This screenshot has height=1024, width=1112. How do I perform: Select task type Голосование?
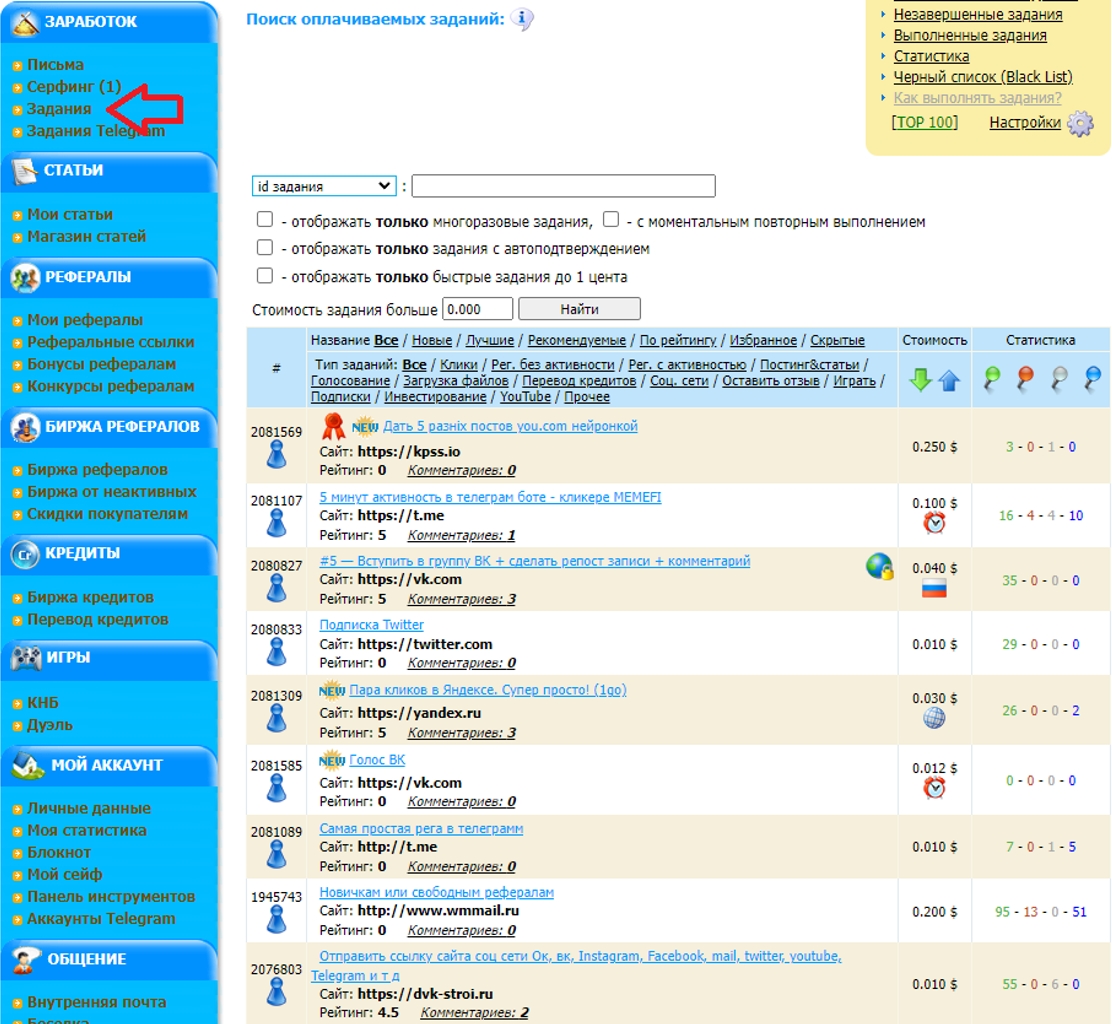(350, 381)
